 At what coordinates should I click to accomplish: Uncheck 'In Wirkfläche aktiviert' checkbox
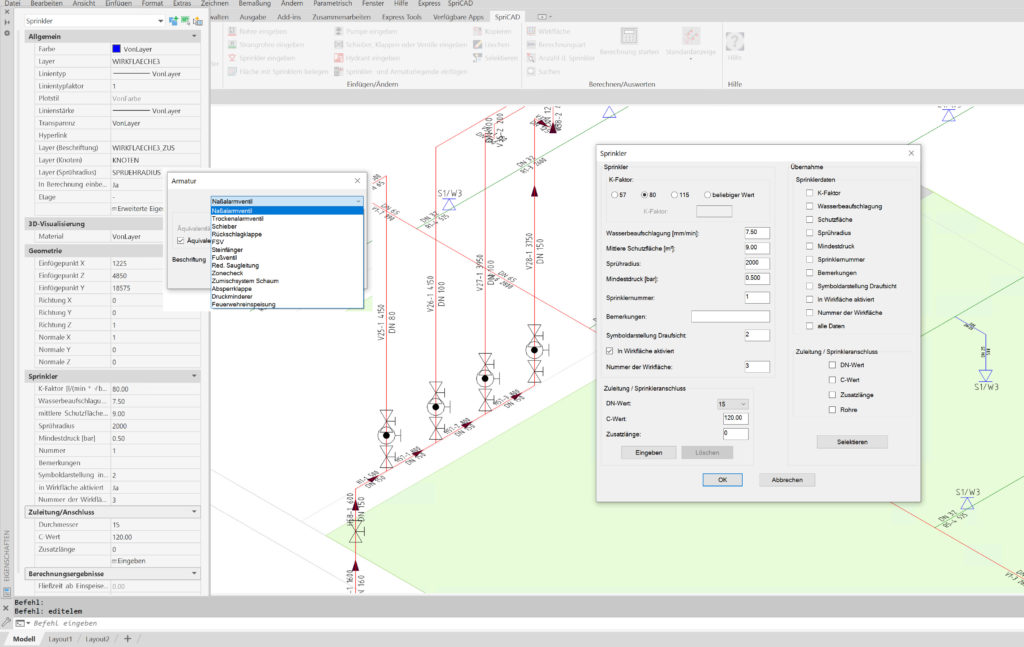611,351
